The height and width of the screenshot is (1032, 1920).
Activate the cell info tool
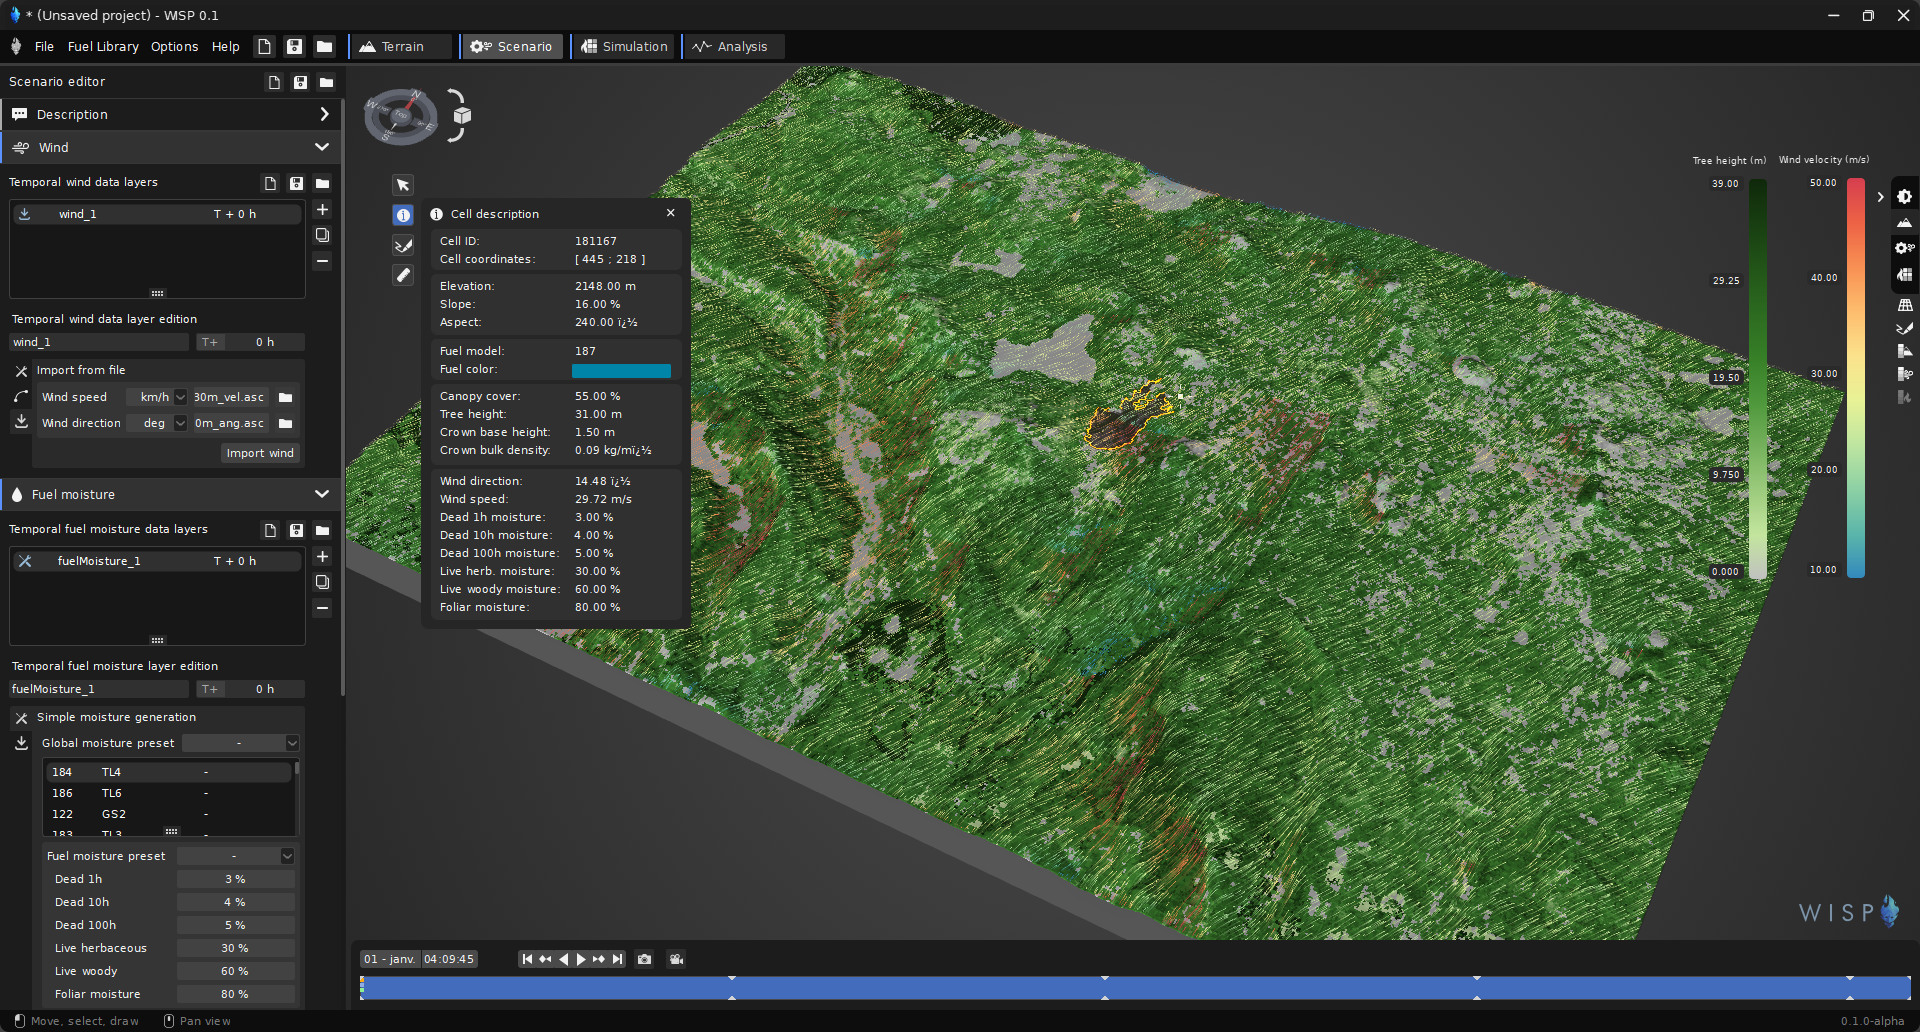(403, 215)
